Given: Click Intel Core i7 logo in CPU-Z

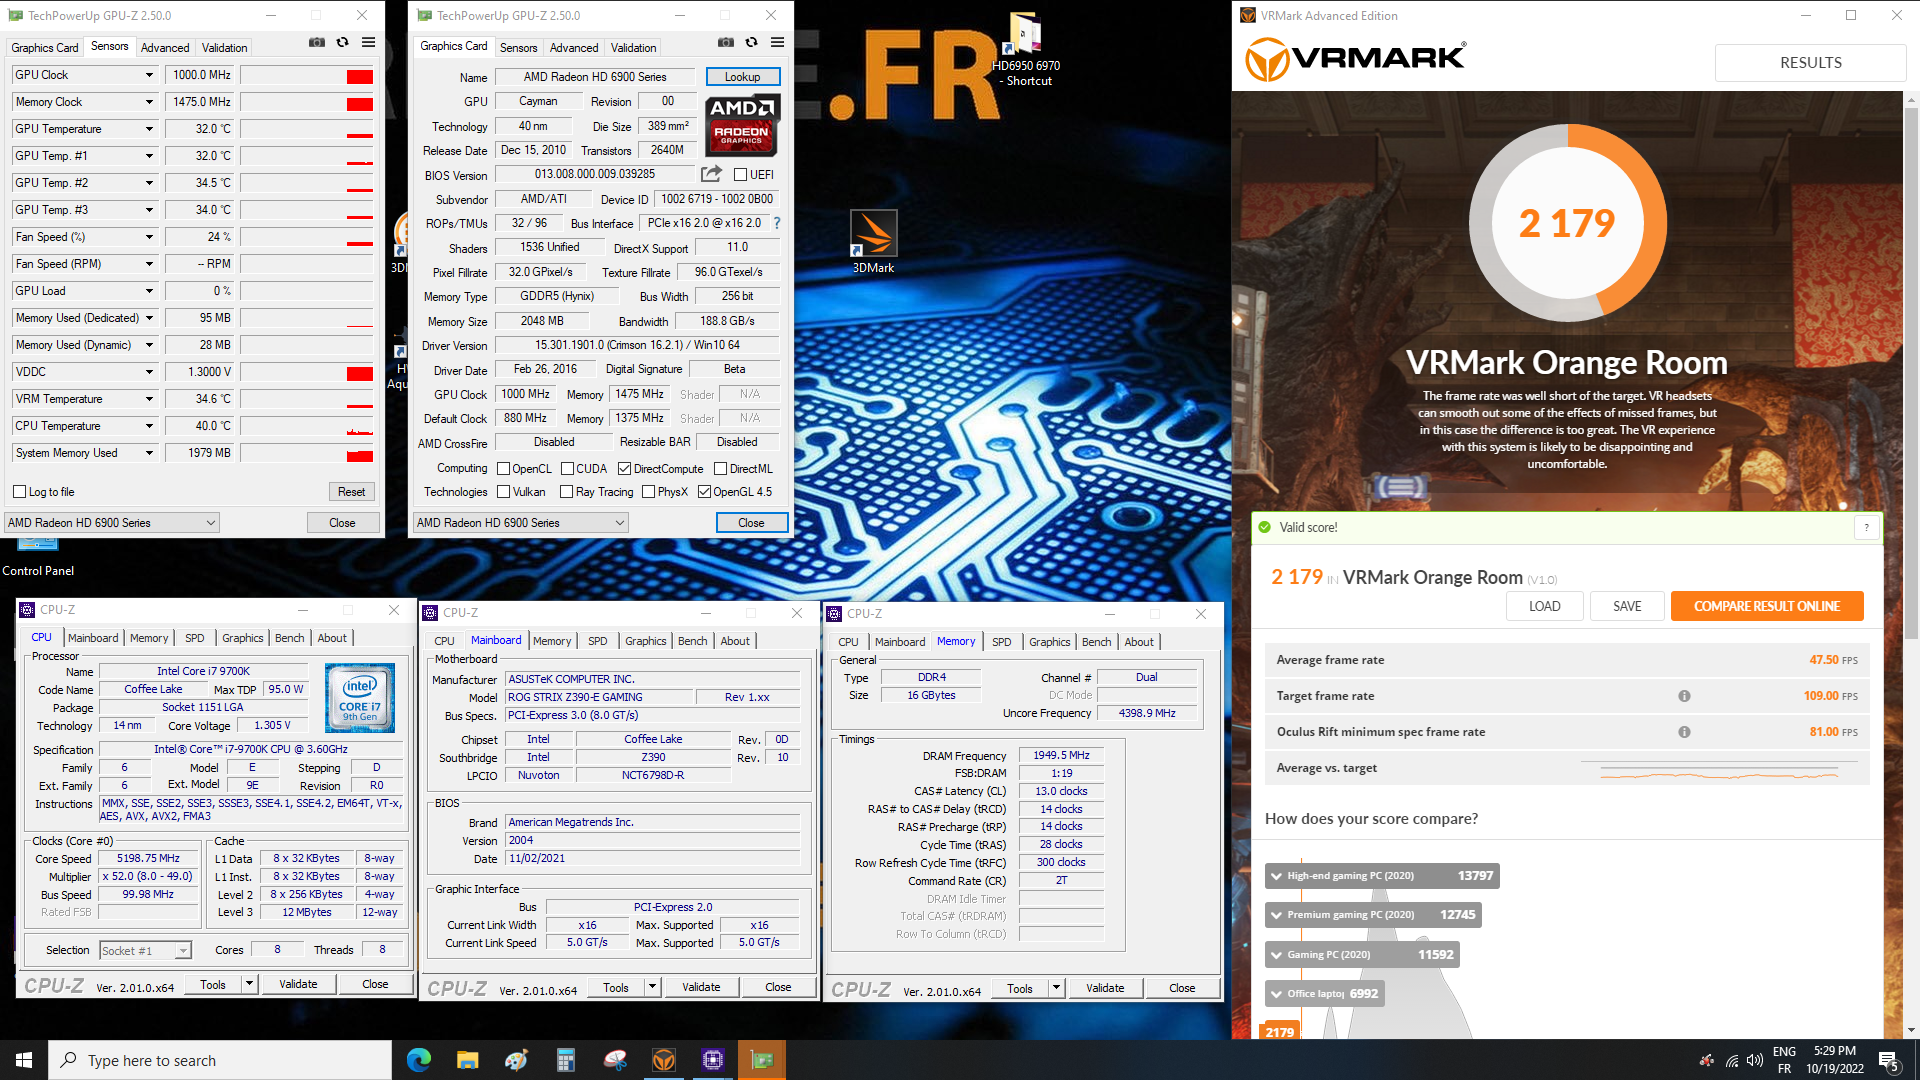Looking at the screenshot, I should click(360, 697).
